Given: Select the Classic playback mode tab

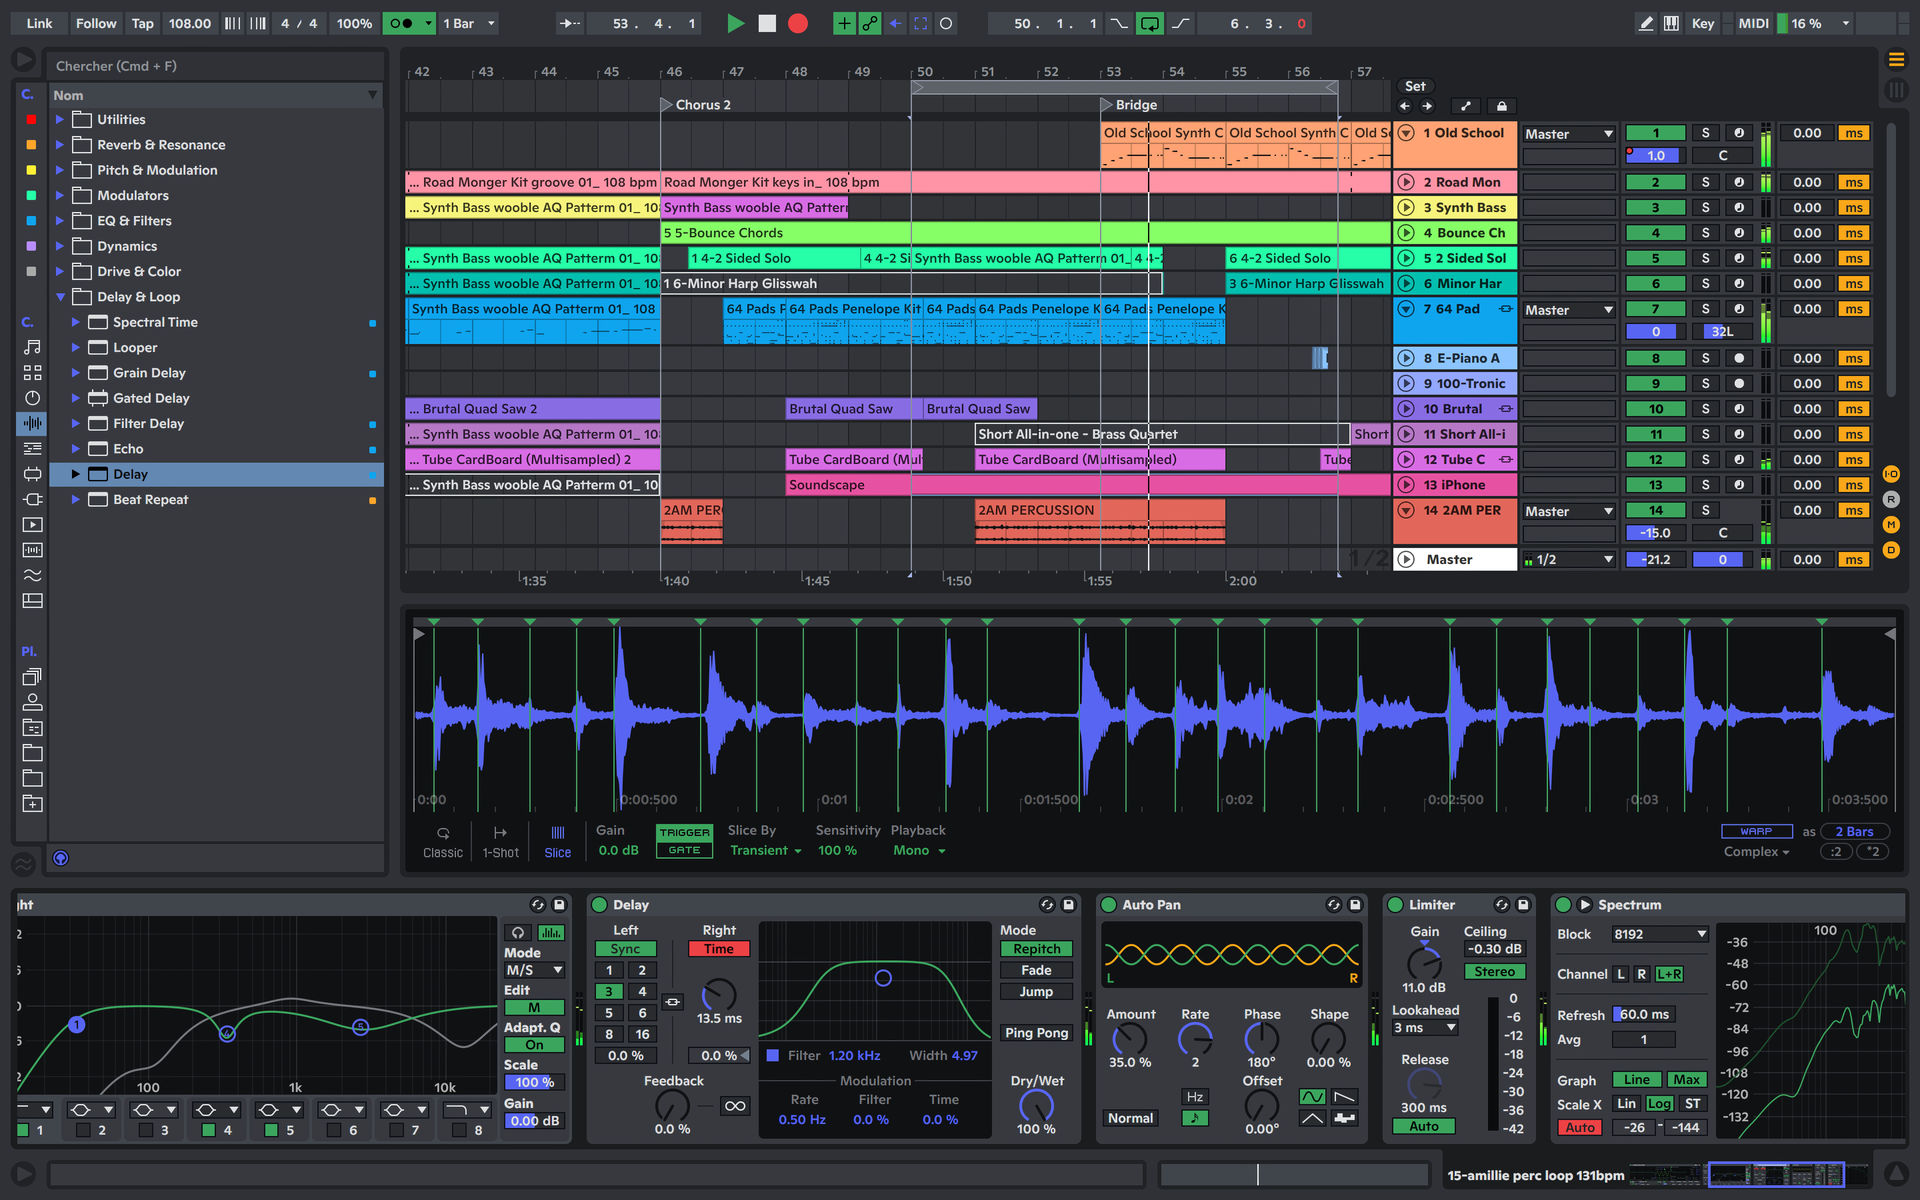Looking at the screenshot, I should (x=443, y=842).
